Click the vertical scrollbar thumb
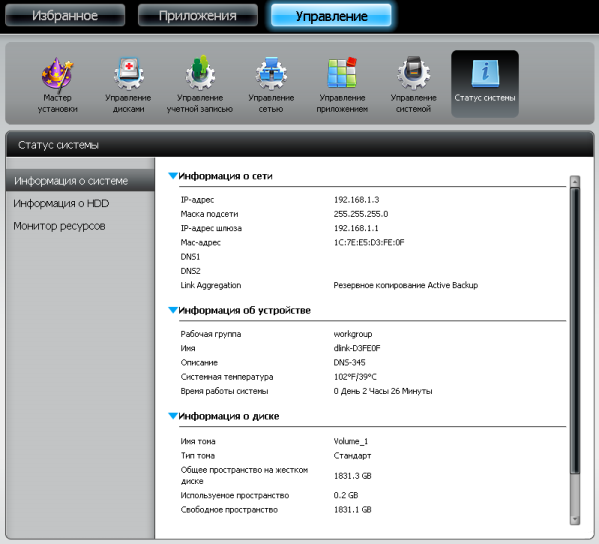Screen dimensions: 599x544 coord(575,330)
